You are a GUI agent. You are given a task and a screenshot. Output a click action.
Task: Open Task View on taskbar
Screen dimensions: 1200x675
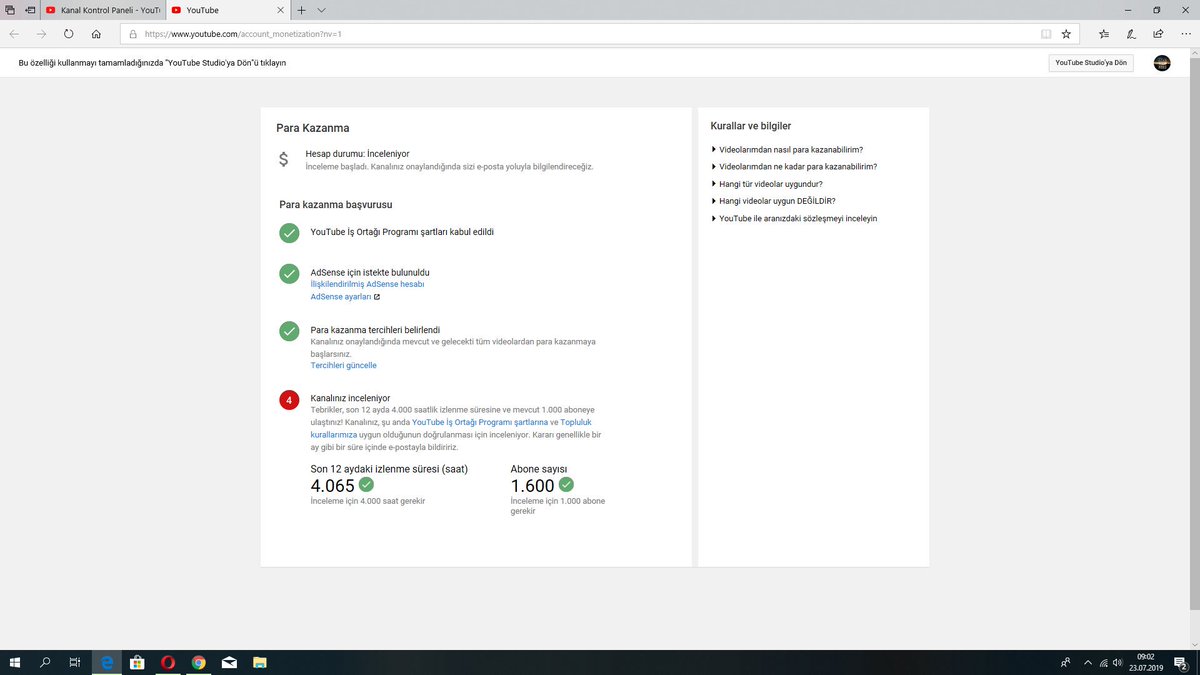pyautogui.click(x=75, y=662)
